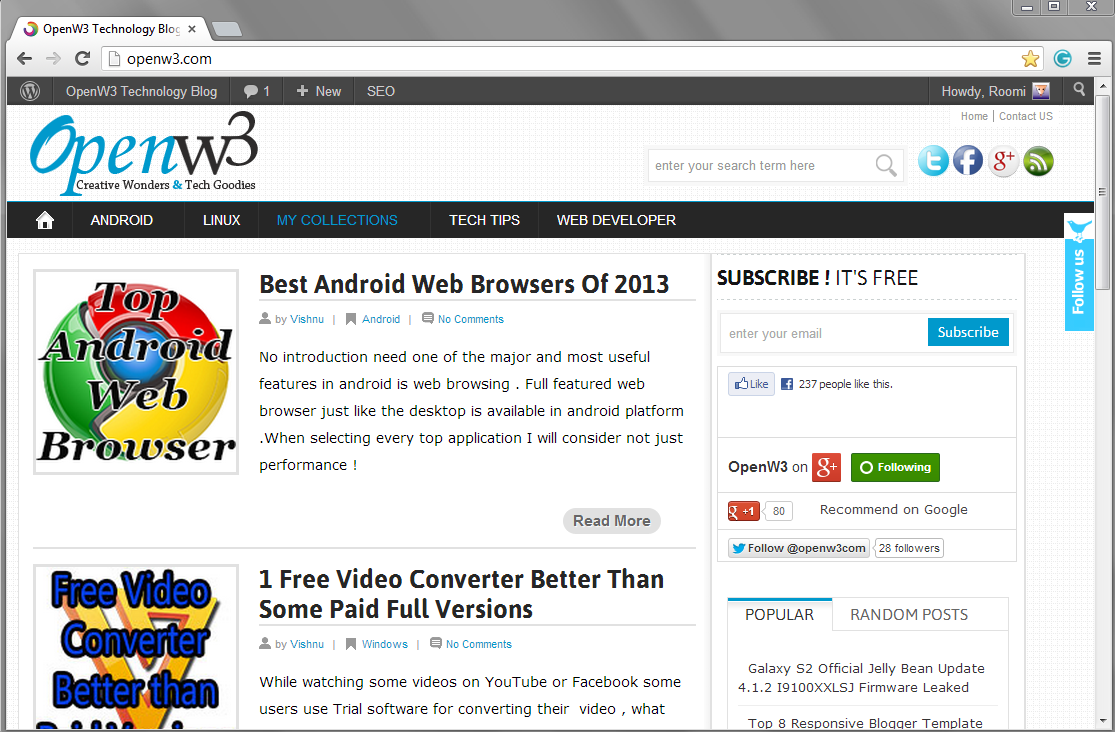The height and width of the screenshot is (732, 1115).
Task: Open the WEB DEVELOPER menu item
Action: pyautogui.click(x=617, y=221)
